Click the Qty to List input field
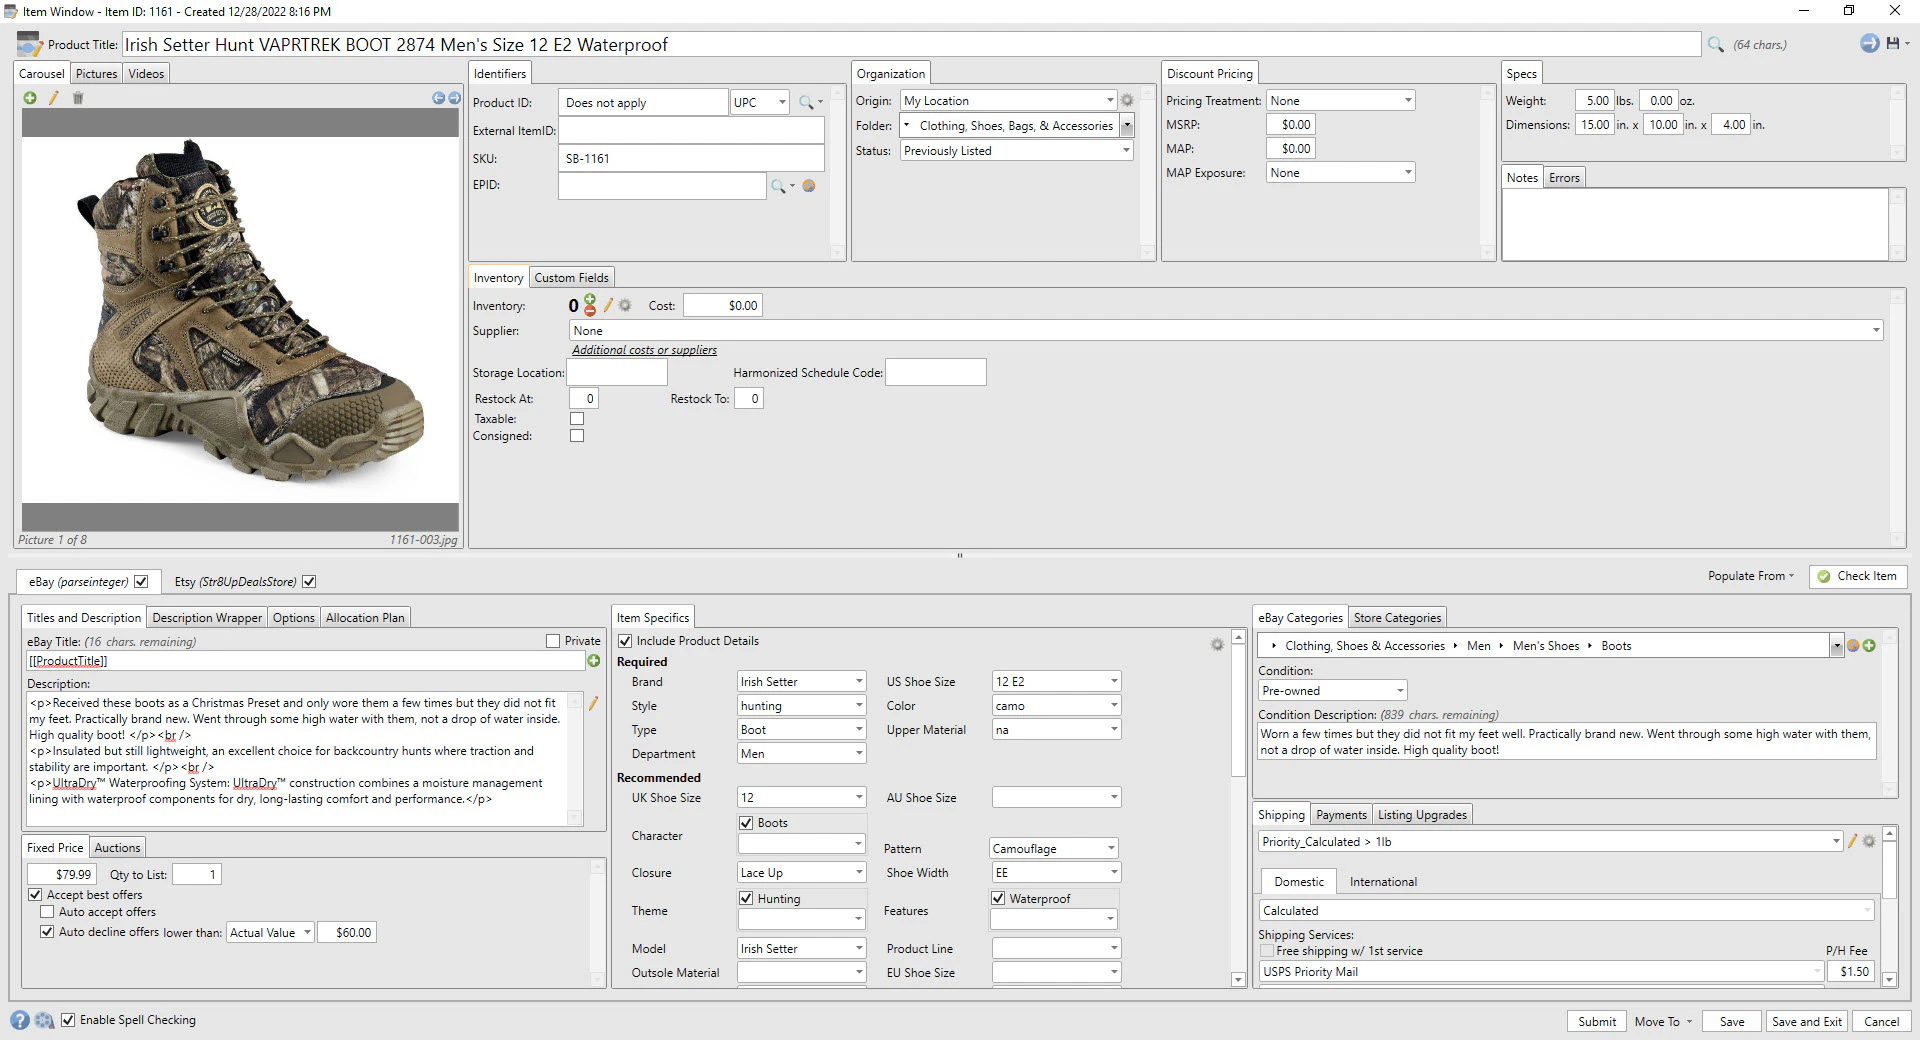This screenshot has height=1040, width=1920. pyautogui.click(x=196, y=873)
